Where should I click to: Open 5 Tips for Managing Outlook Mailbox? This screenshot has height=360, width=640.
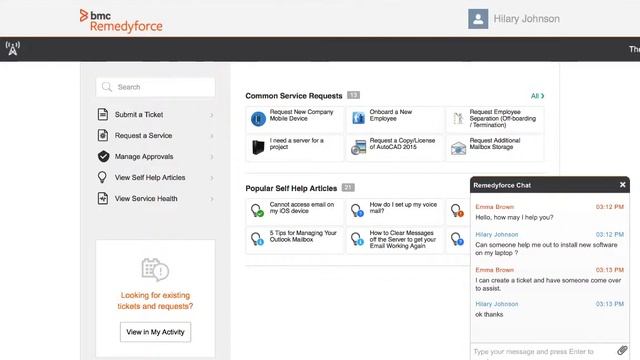click(295, 240)
